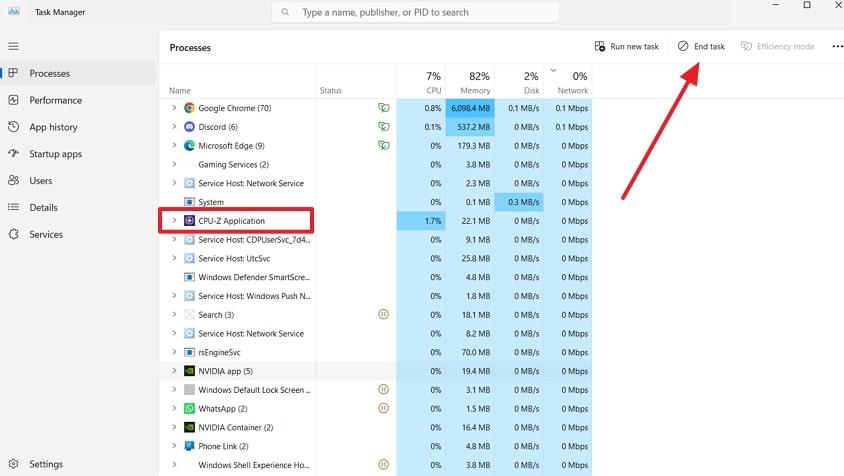Click the System process icon
The image size is (844, 476).
click(x=189, y=202)
